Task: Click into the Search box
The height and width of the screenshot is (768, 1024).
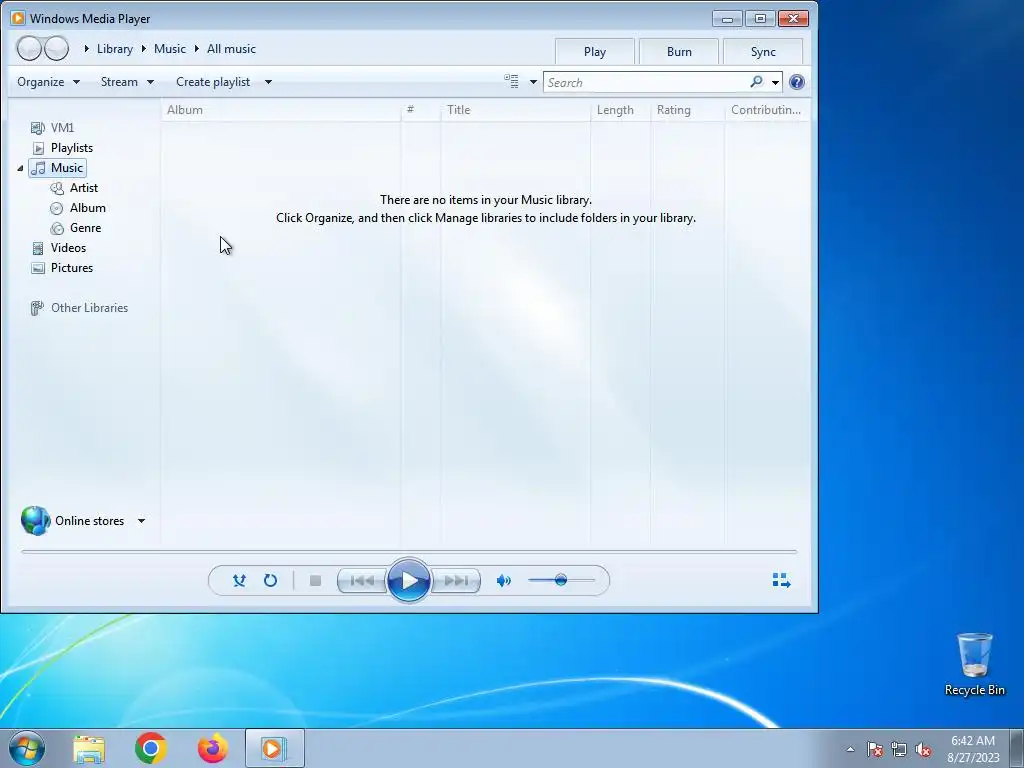Action: [x=646, y=82]
